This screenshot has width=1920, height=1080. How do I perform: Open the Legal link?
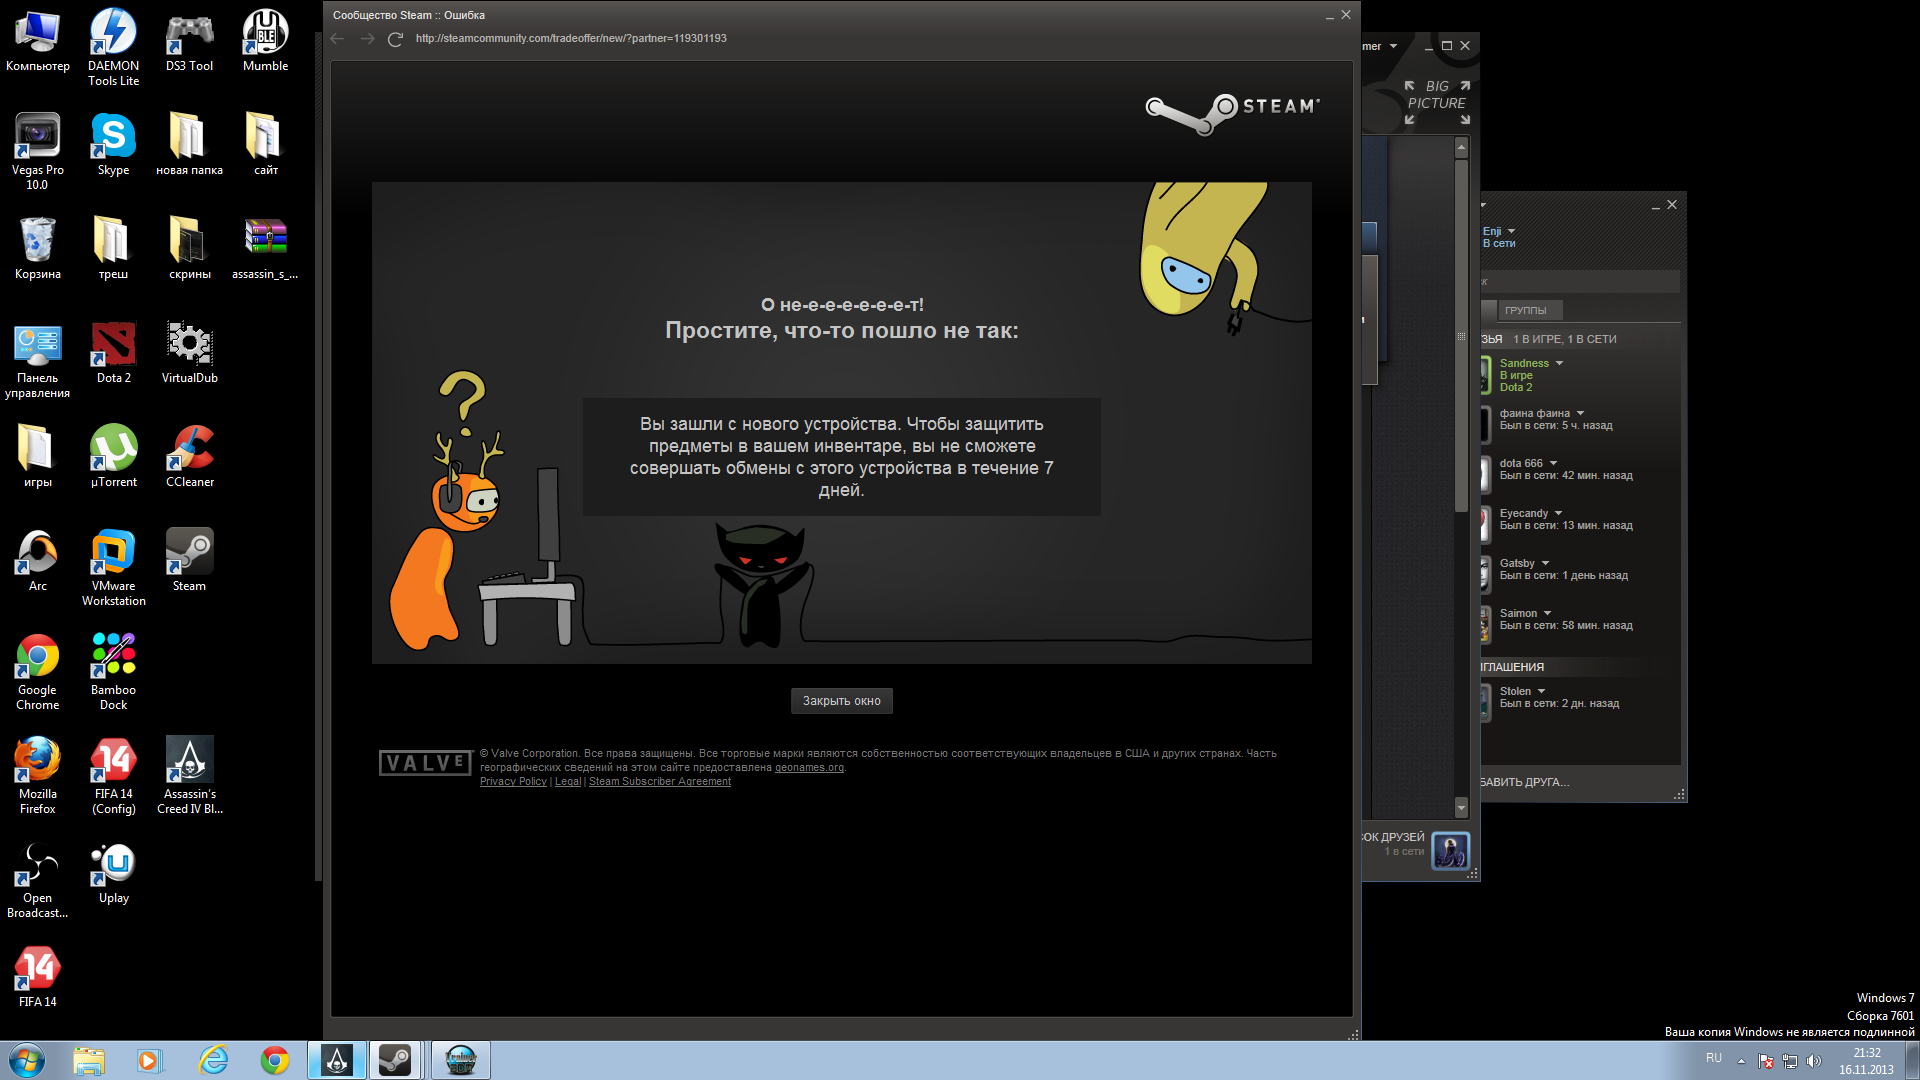[x=568, y=782]
